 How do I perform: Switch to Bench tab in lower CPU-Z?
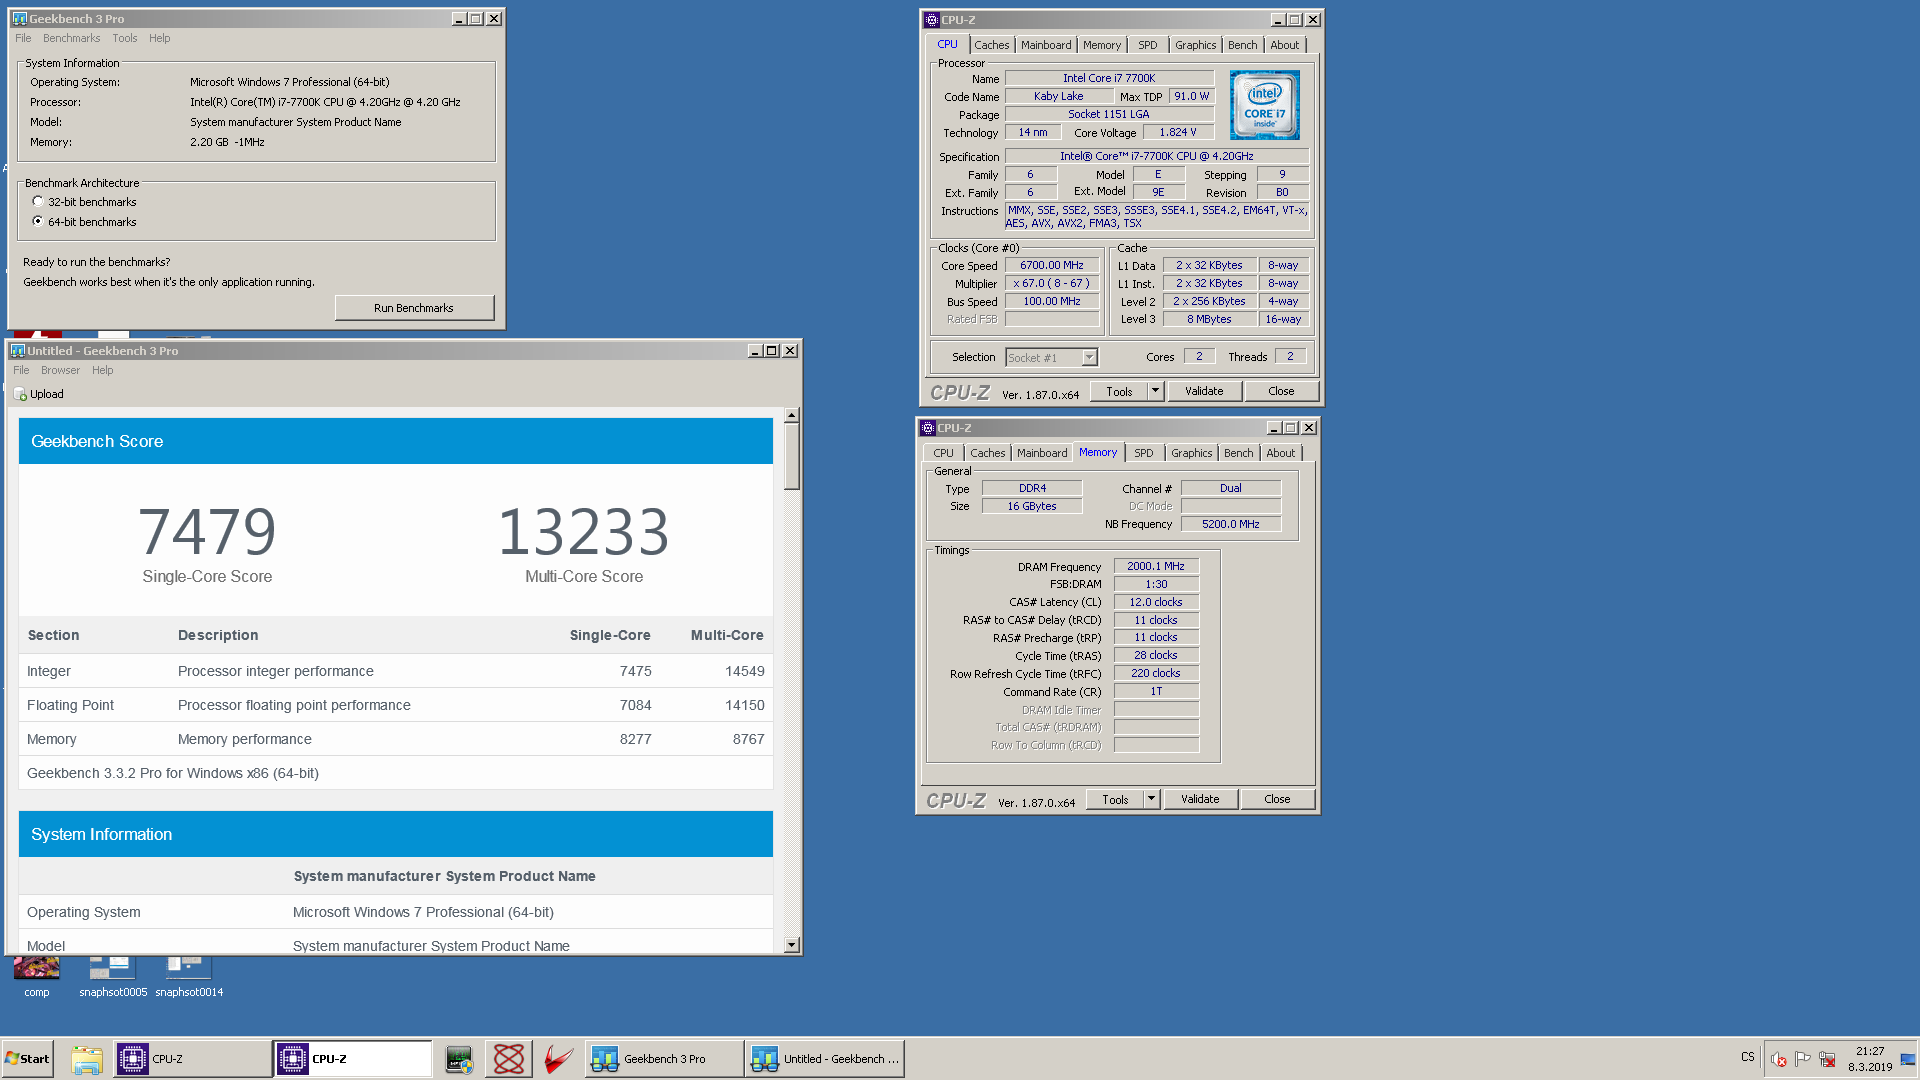click(x=1239, y=453)
